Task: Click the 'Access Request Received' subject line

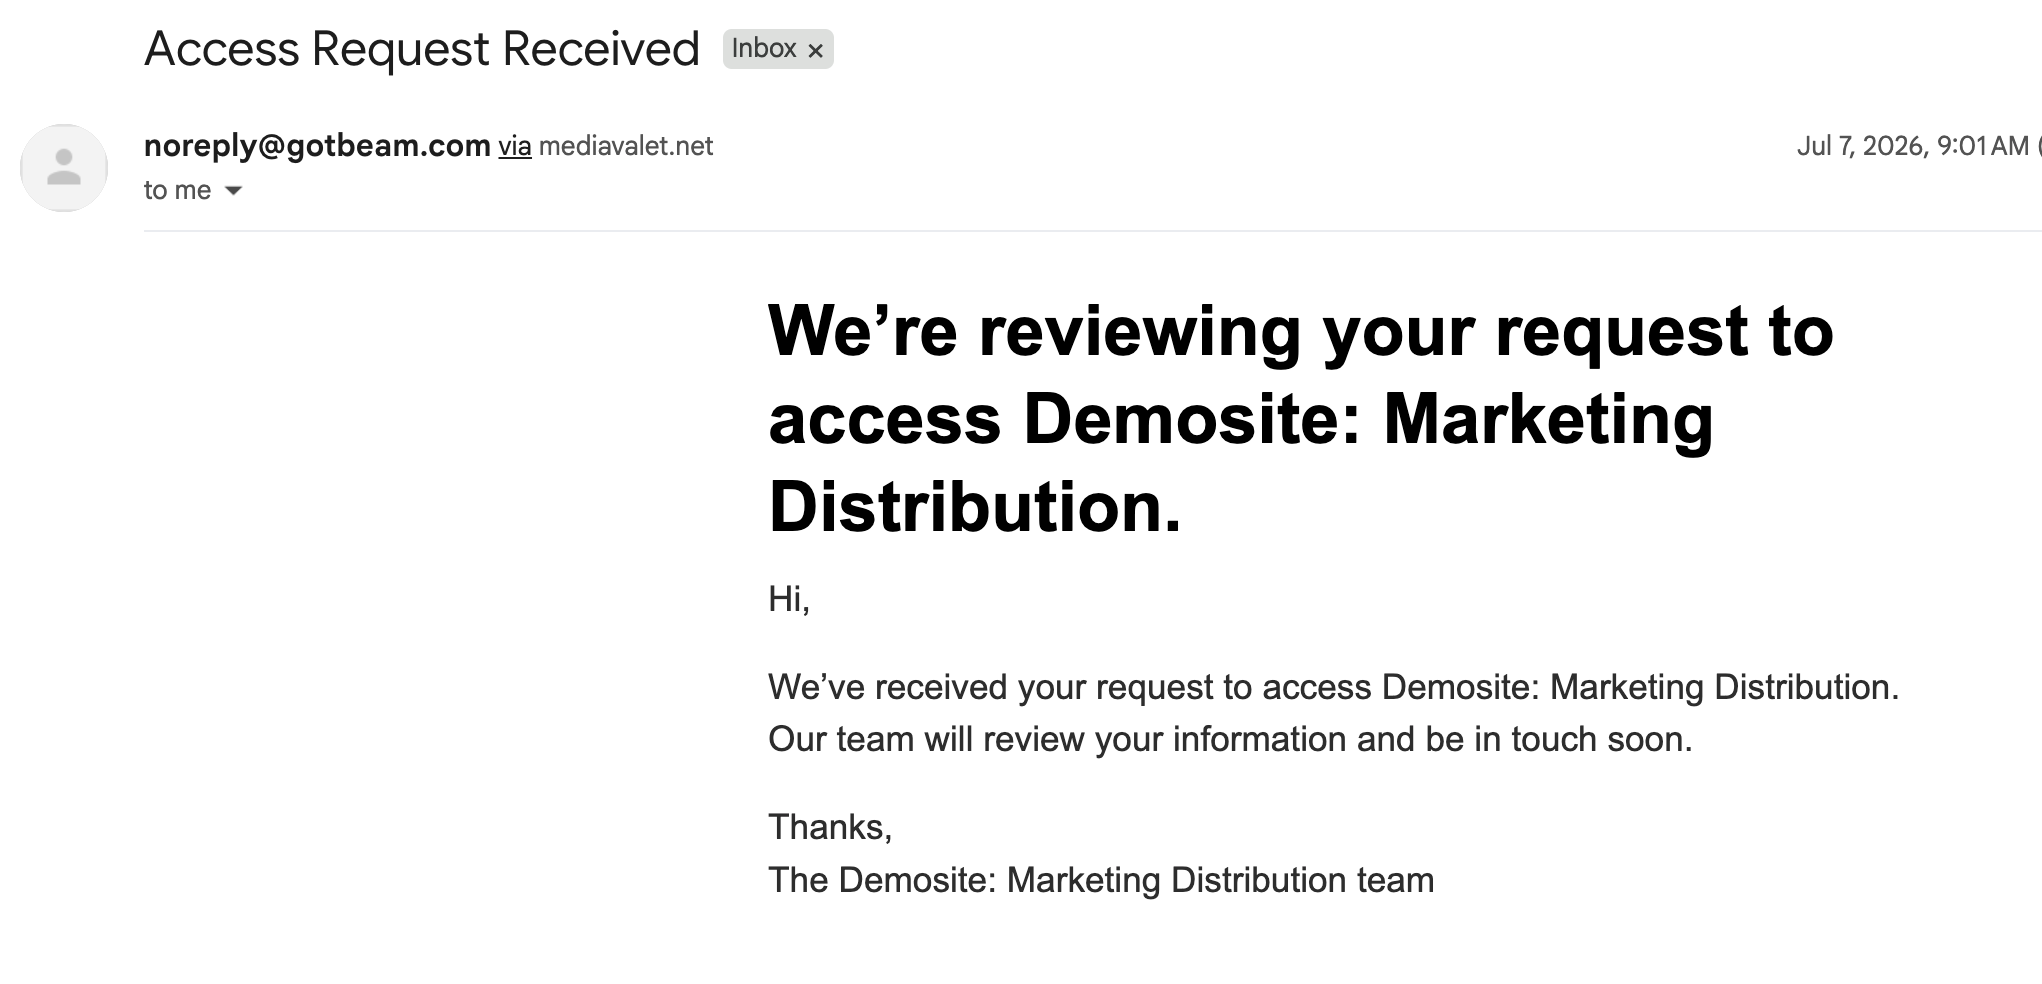Action: tap(422, 49)
